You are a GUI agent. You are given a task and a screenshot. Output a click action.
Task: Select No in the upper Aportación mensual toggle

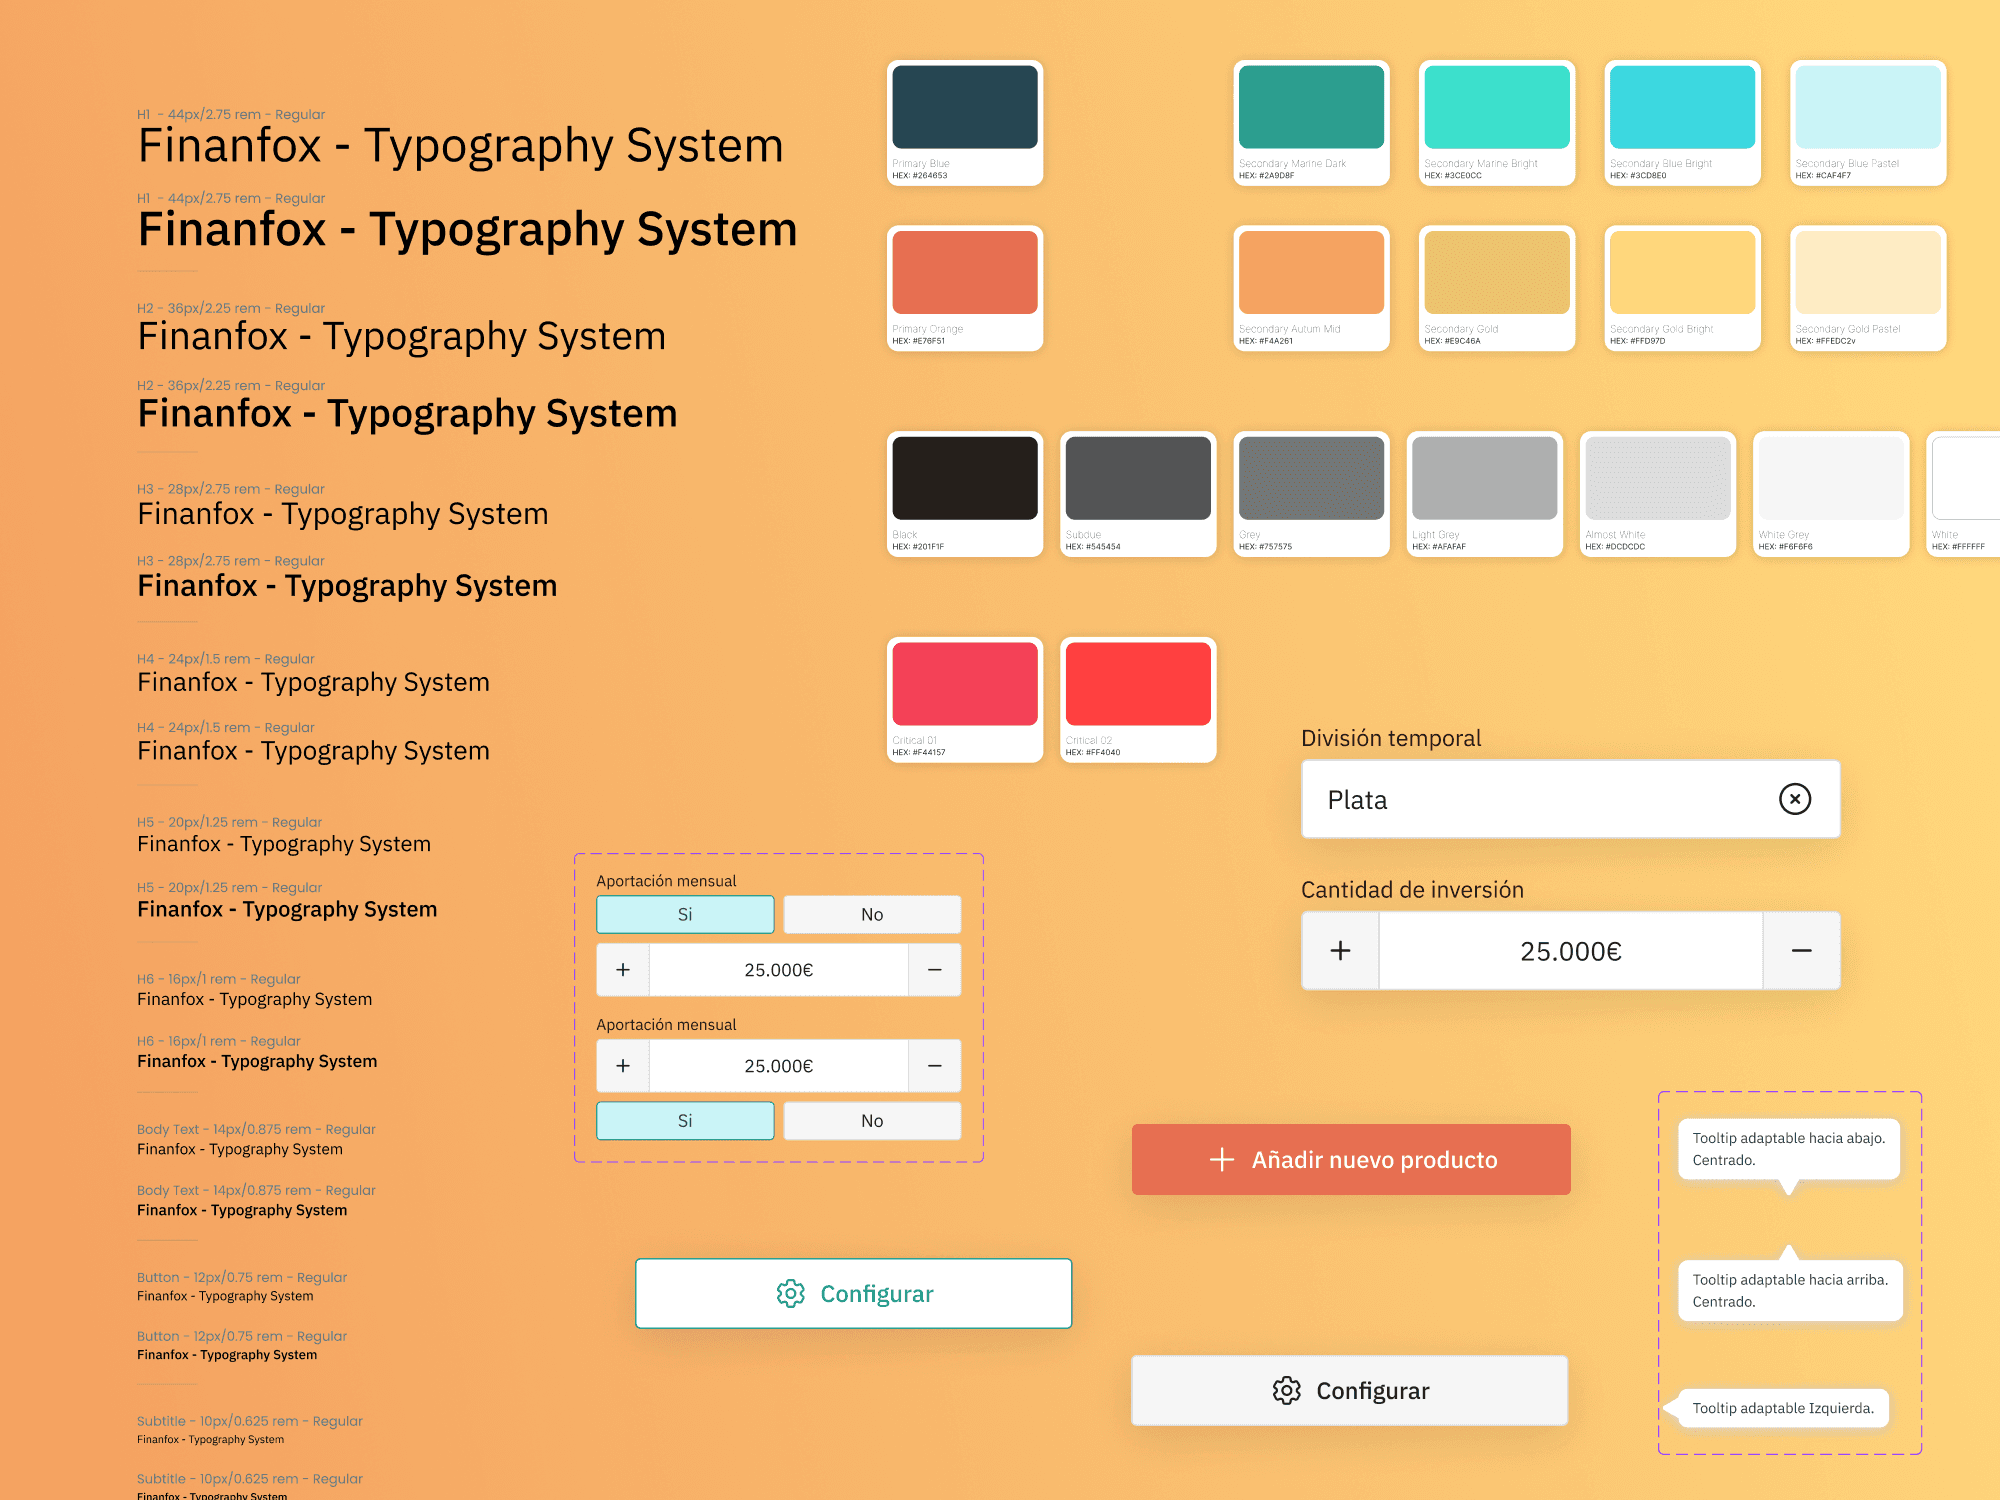click(x=872, y=914)
